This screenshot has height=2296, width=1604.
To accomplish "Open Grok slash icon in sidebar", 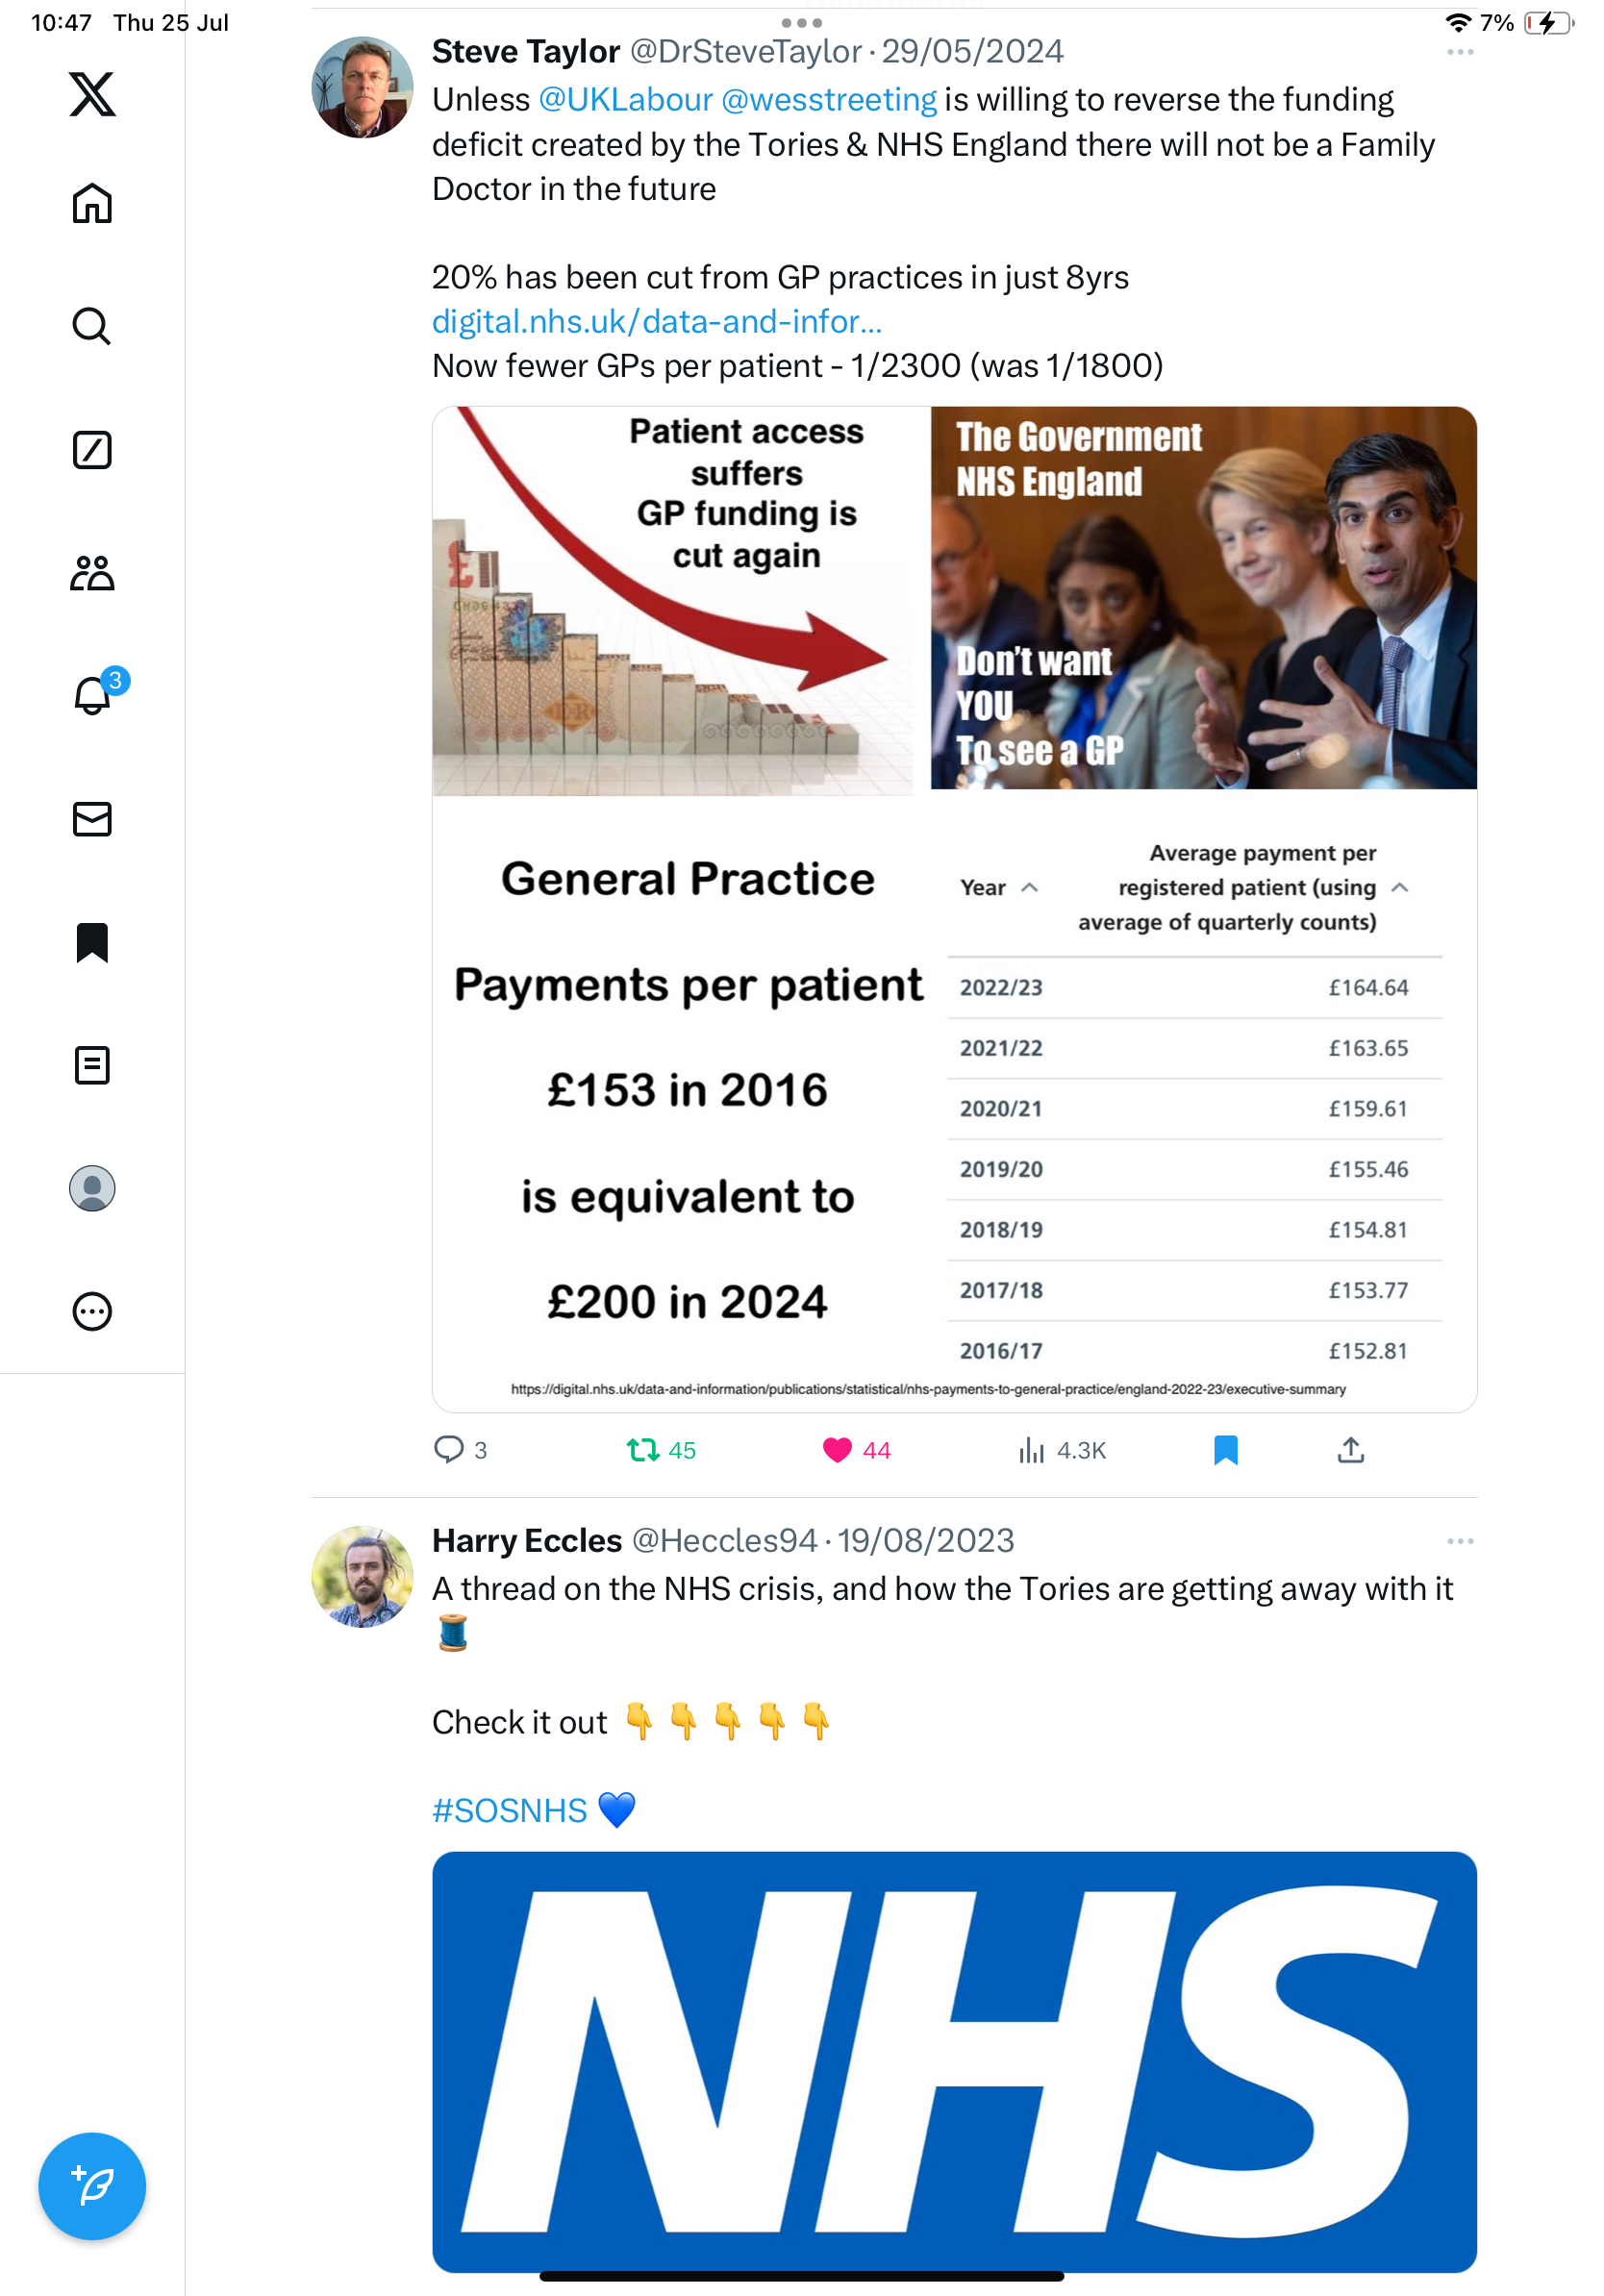I will click(x=92, y=450).
